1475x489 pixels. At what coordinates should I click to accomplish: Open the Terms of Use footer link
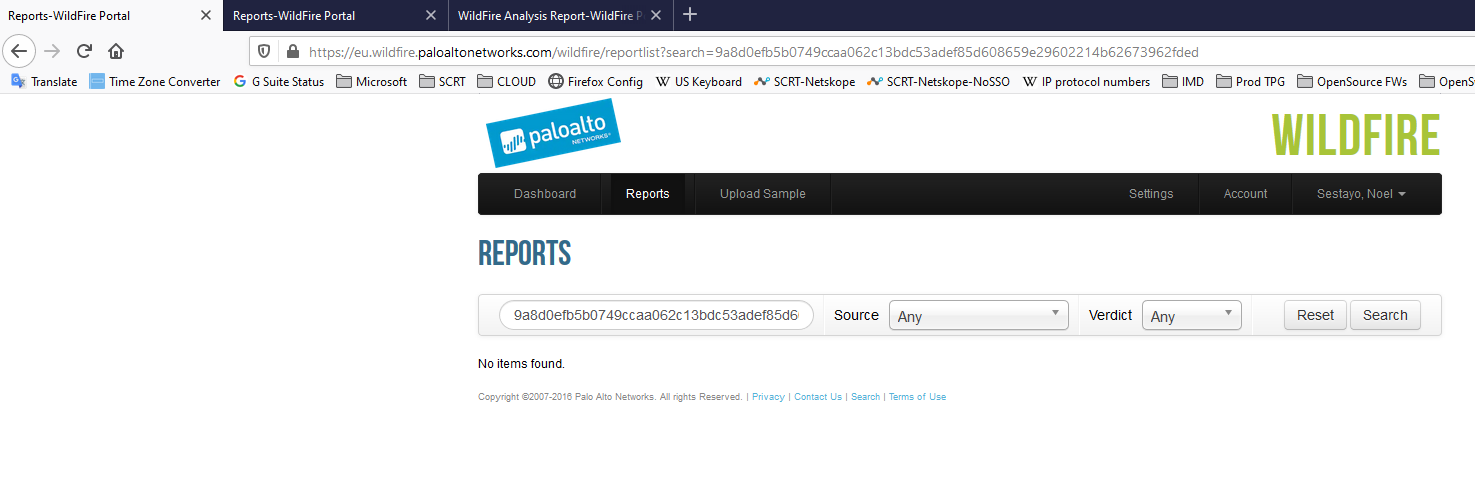(x=917, y=397)
